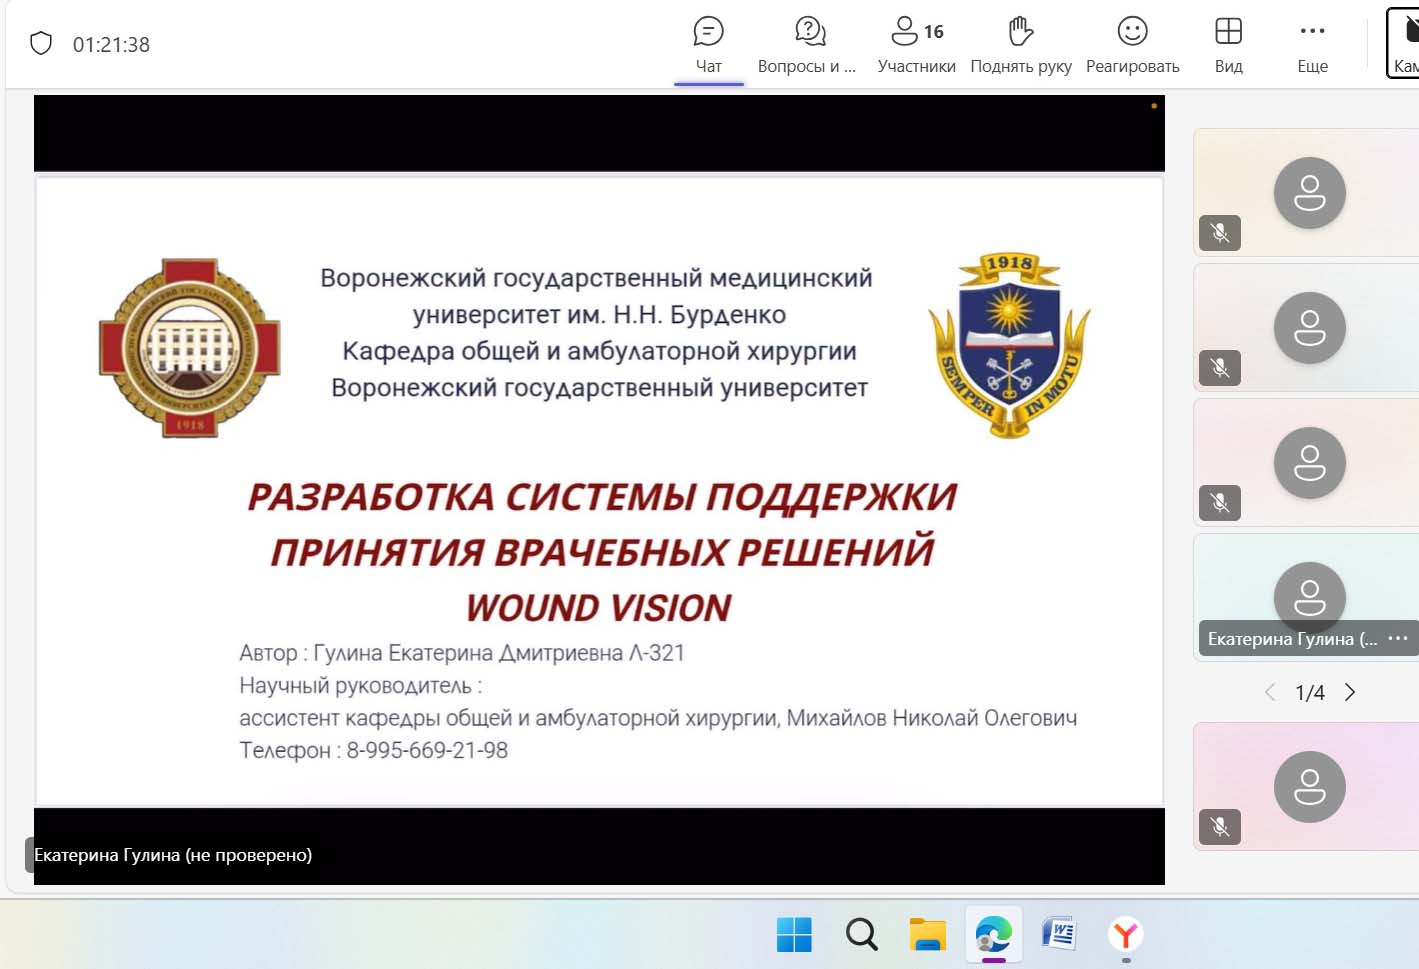Open Windows Search from taskbar
Image resolution: width=1419 pixels, height=969 pixels.
point(861,935)
